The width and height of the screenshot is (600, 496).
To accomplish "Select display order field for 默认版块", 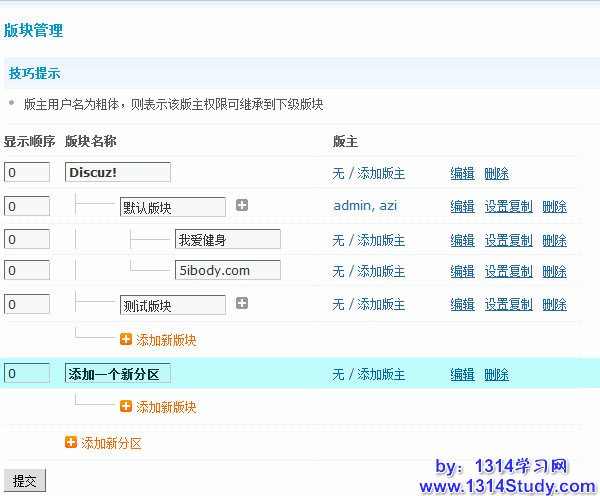I will click(x=27, y=206).
